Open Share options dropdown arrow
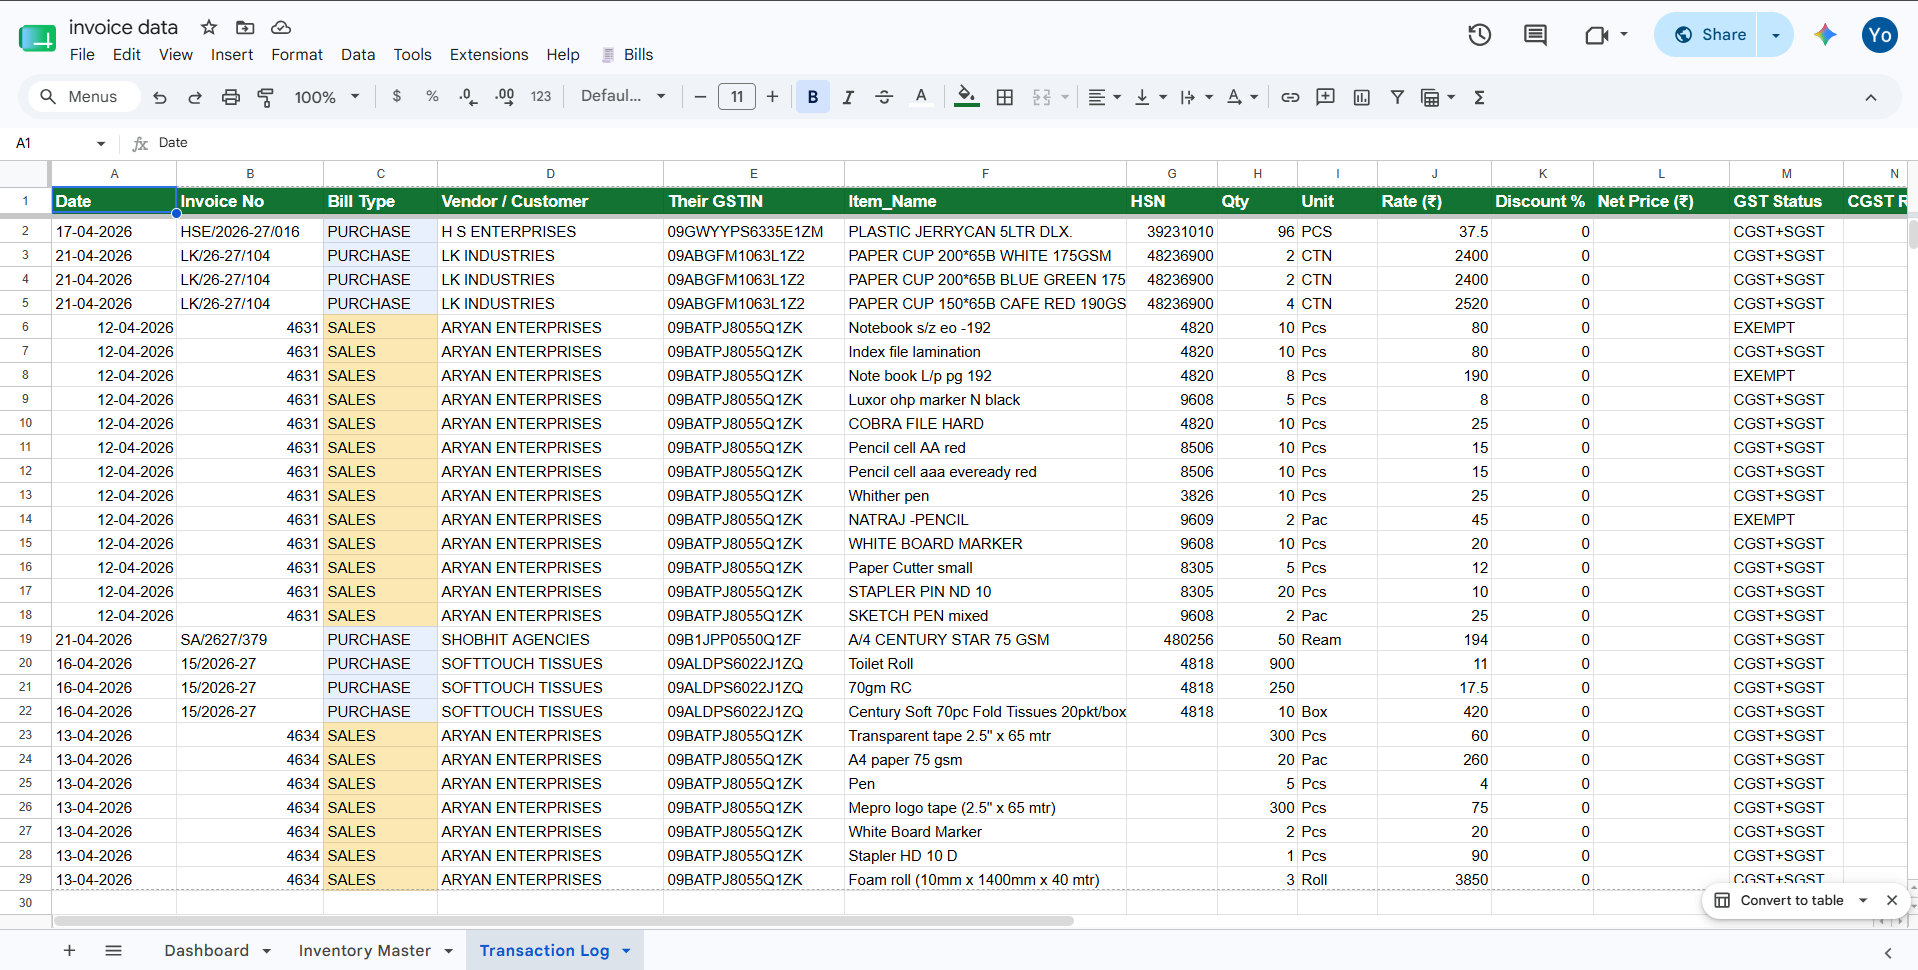The height and width of the screenshot is (970, 1918). click(1776, 35)
